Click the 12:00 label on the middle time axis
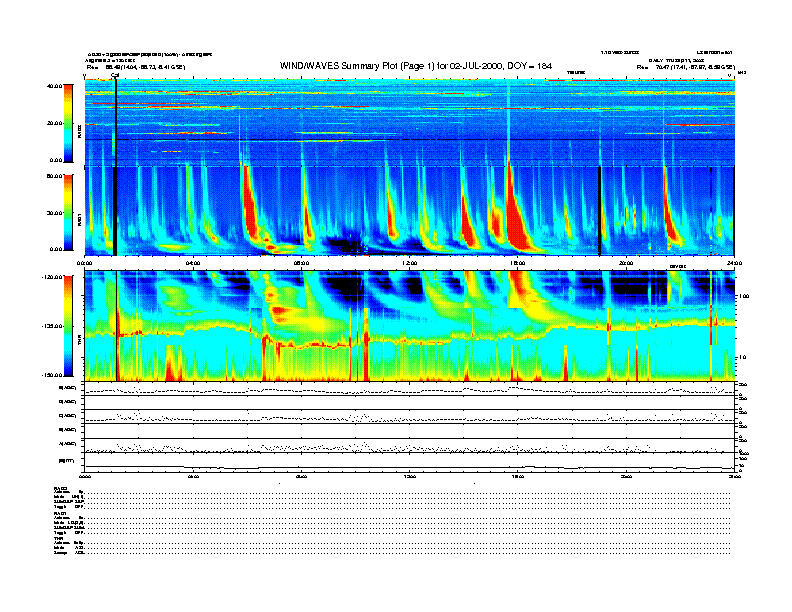 coord(409,263)
